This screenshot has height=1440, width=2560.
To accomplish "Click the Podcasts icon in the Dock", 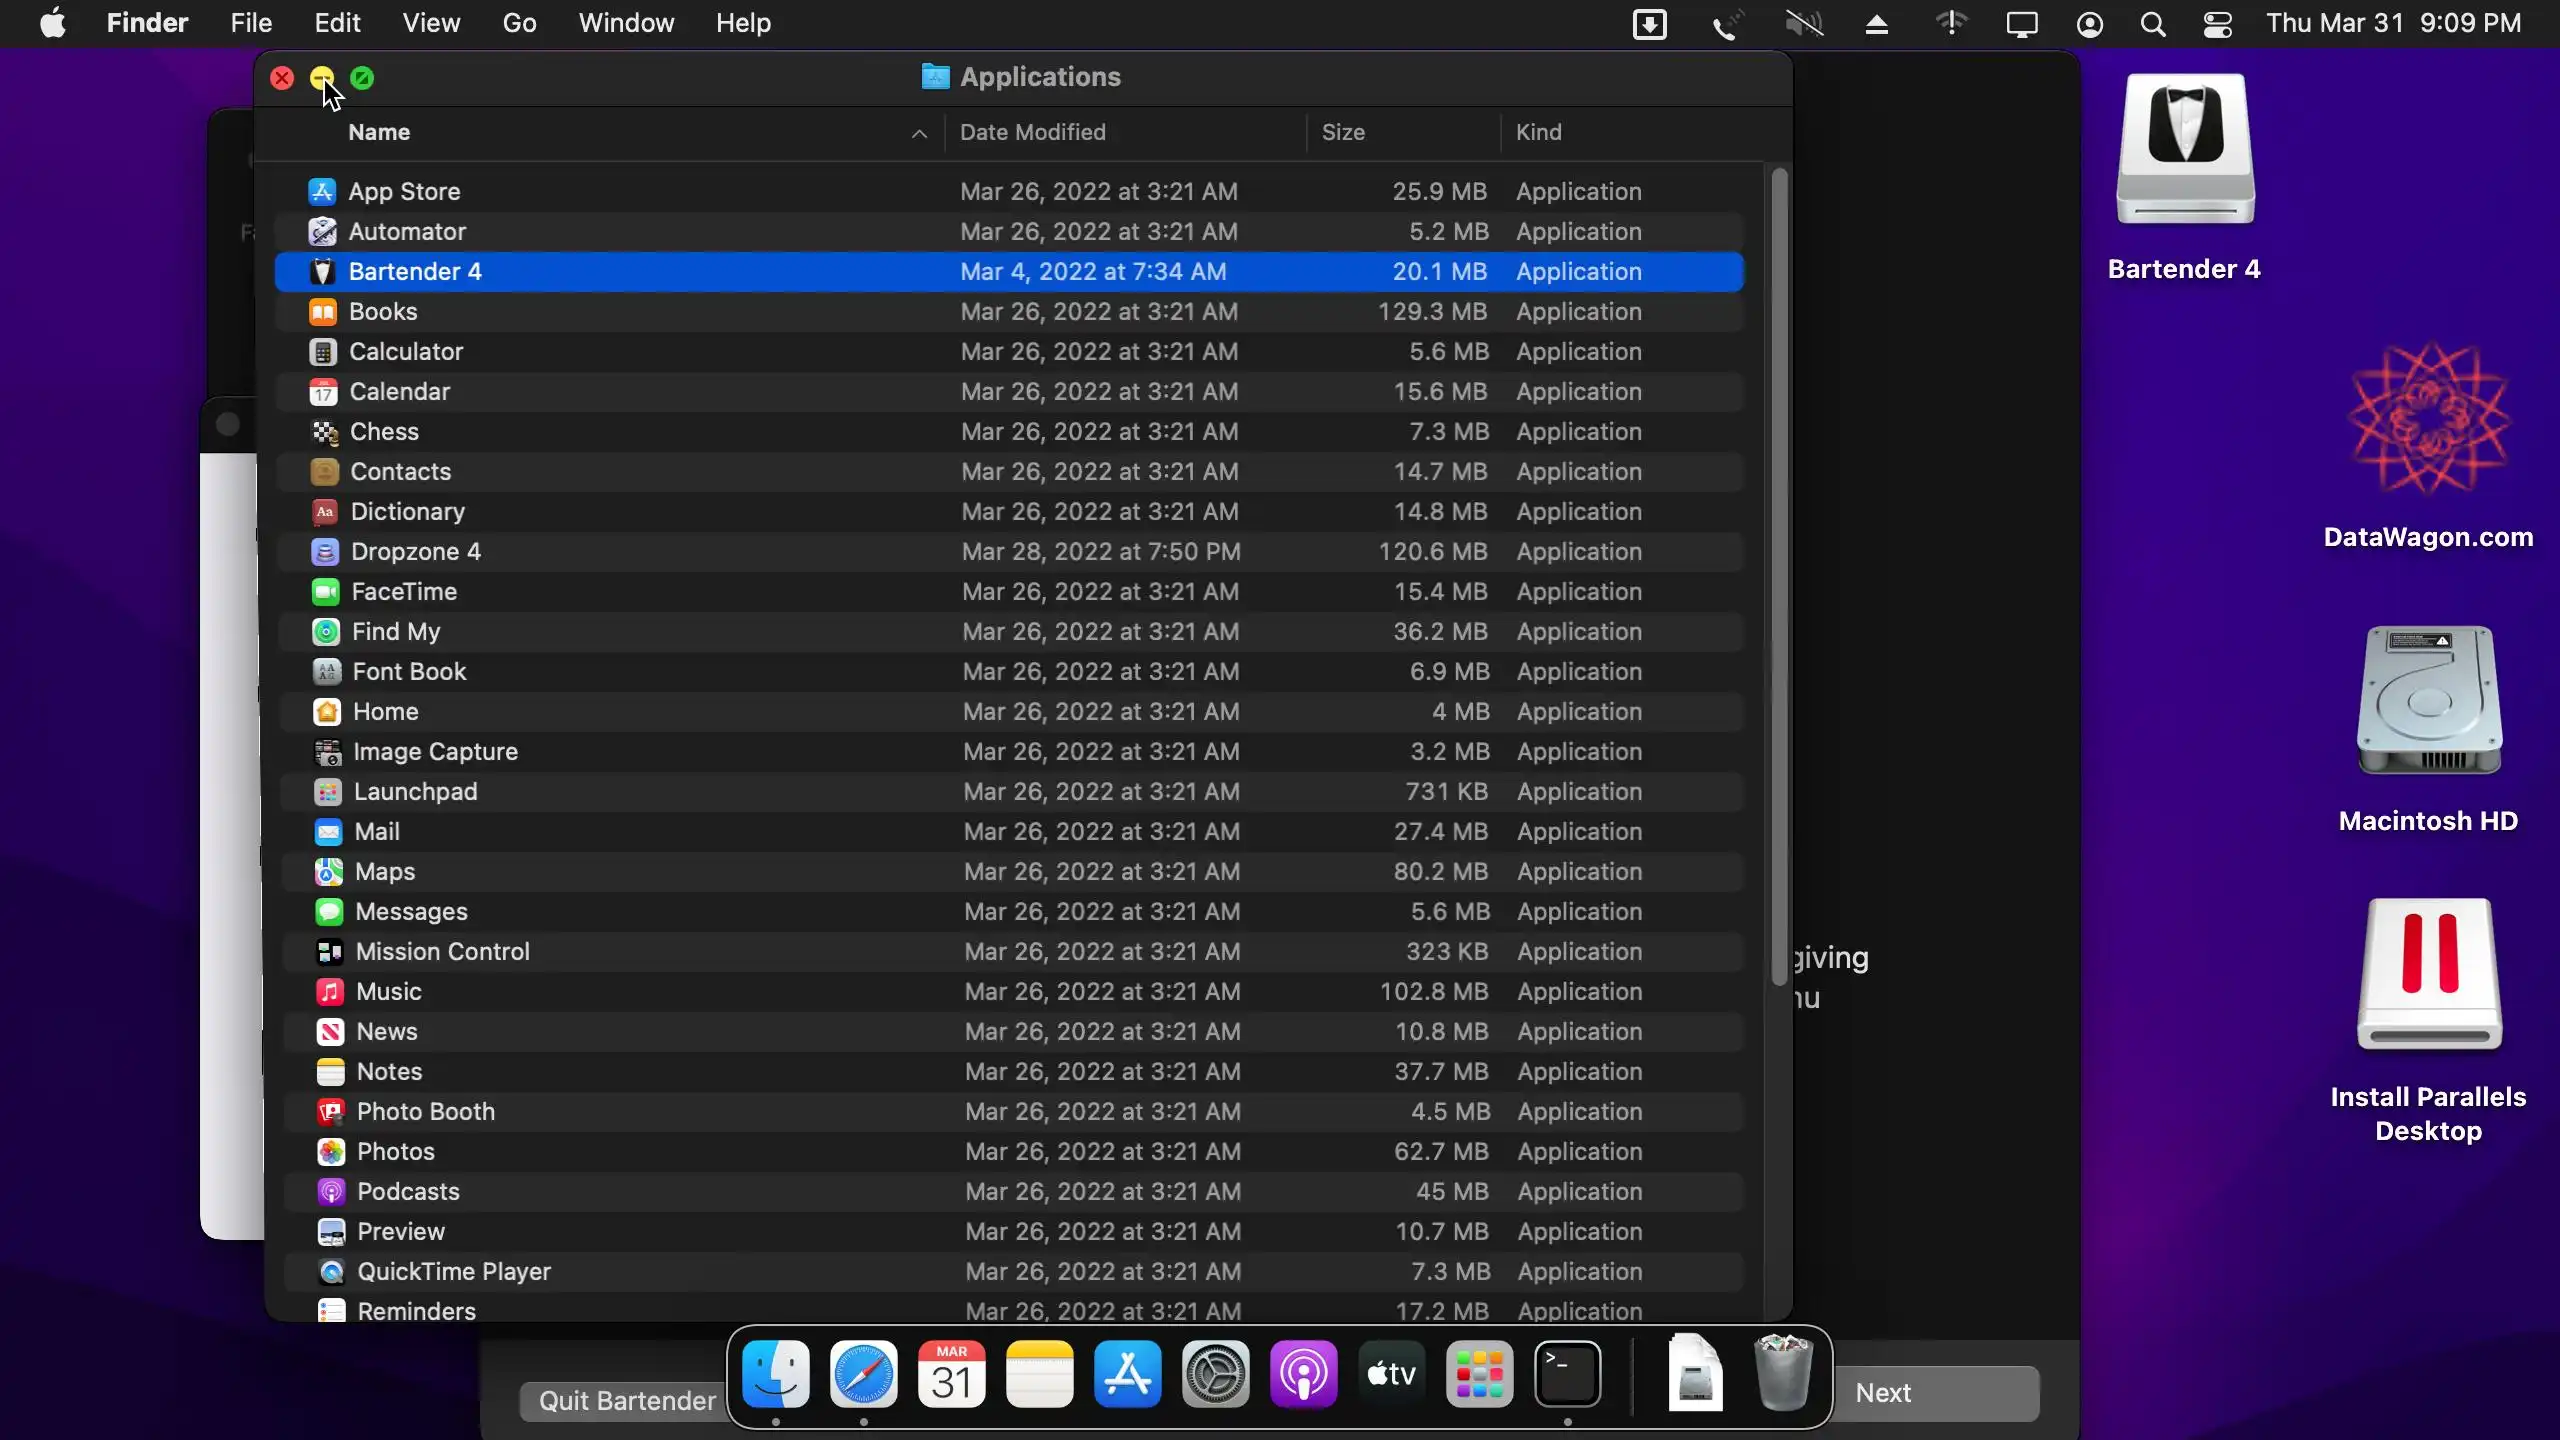I will tap(1303, 1375).
